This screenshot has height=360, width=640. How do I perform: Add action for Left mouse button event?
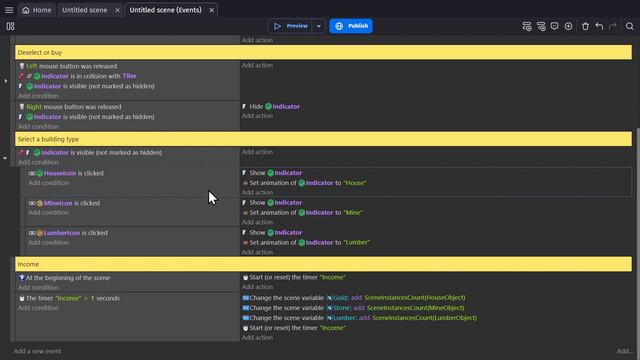[x=257, y=65]
